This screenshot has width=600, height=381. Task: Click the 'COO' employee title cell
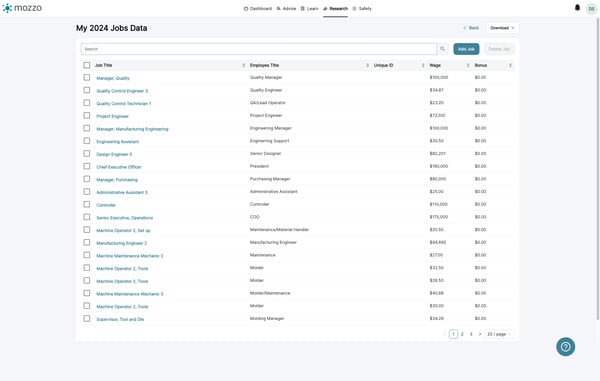(254, 217)
